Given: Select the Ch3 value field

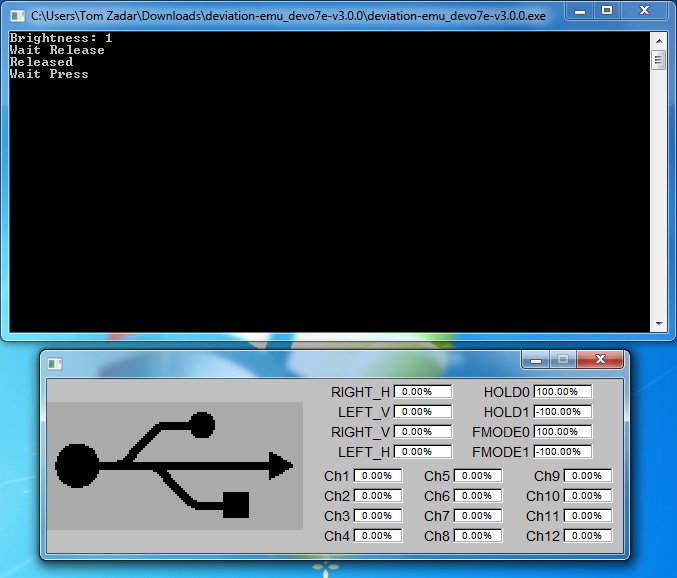Looking at the screenshot, I should 378,516.
